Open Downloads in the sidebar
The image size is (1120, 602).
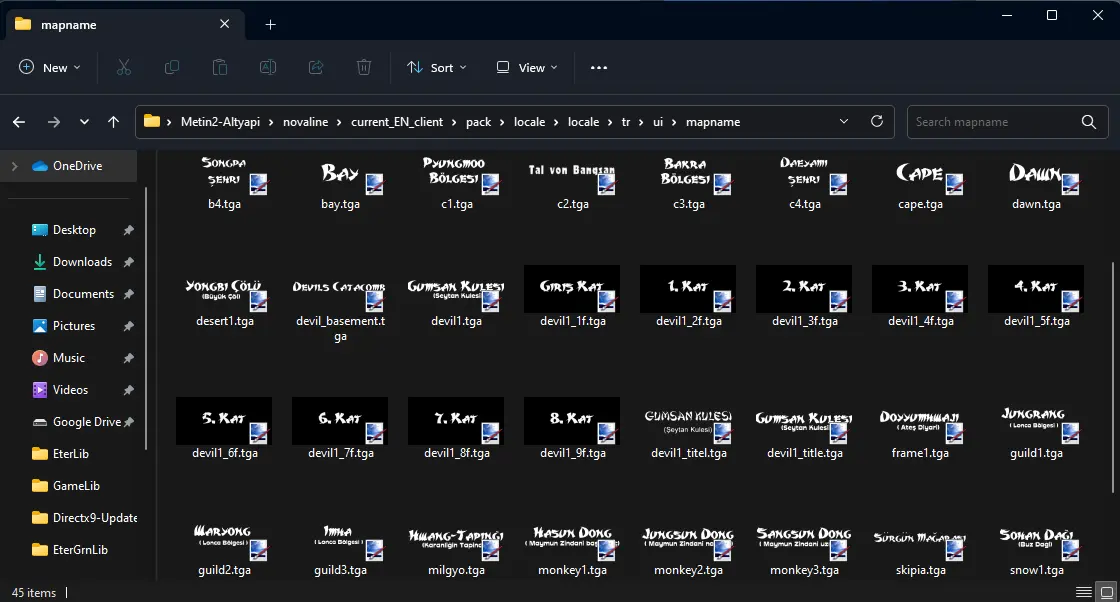(82, 262)
